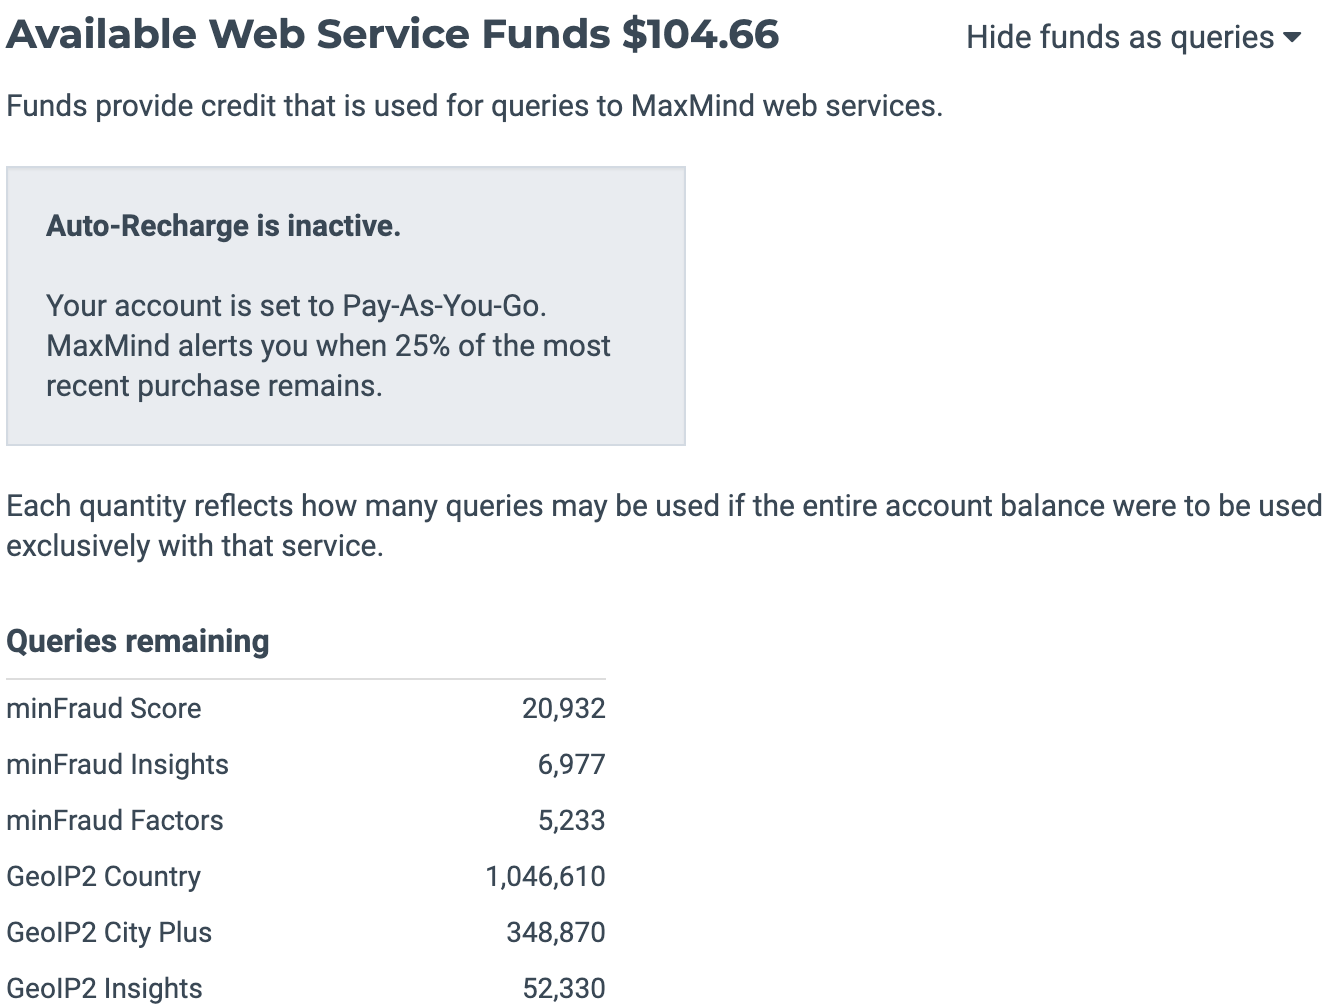Select the minFraud Factors row label
The width and height of the screenshot is (1332, 1004).
point(115,821)
